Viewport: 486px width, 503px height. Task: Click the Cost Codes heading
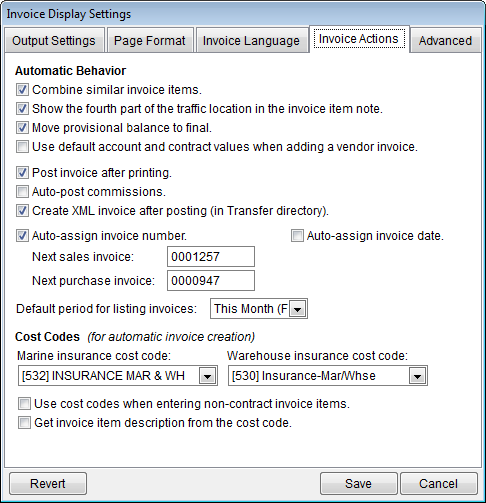pyautogui.click(x=47, y=337)
